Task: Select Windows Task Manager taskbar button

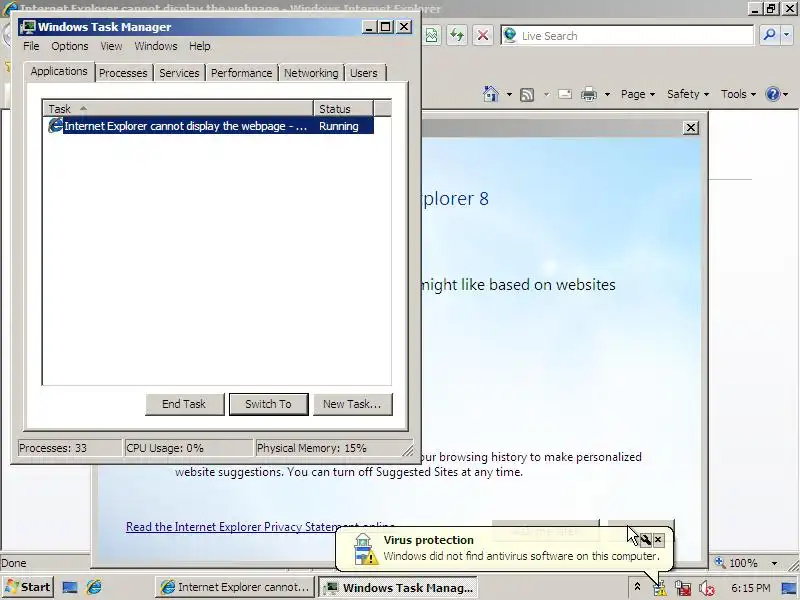Action: click(x=398, y=587)
